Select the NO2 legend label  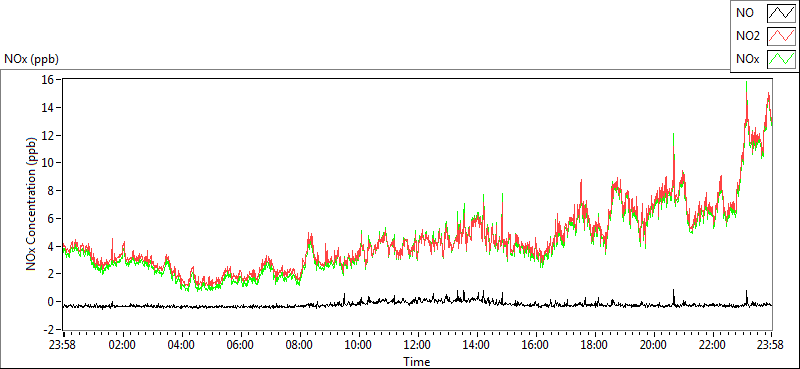[748, 36]
